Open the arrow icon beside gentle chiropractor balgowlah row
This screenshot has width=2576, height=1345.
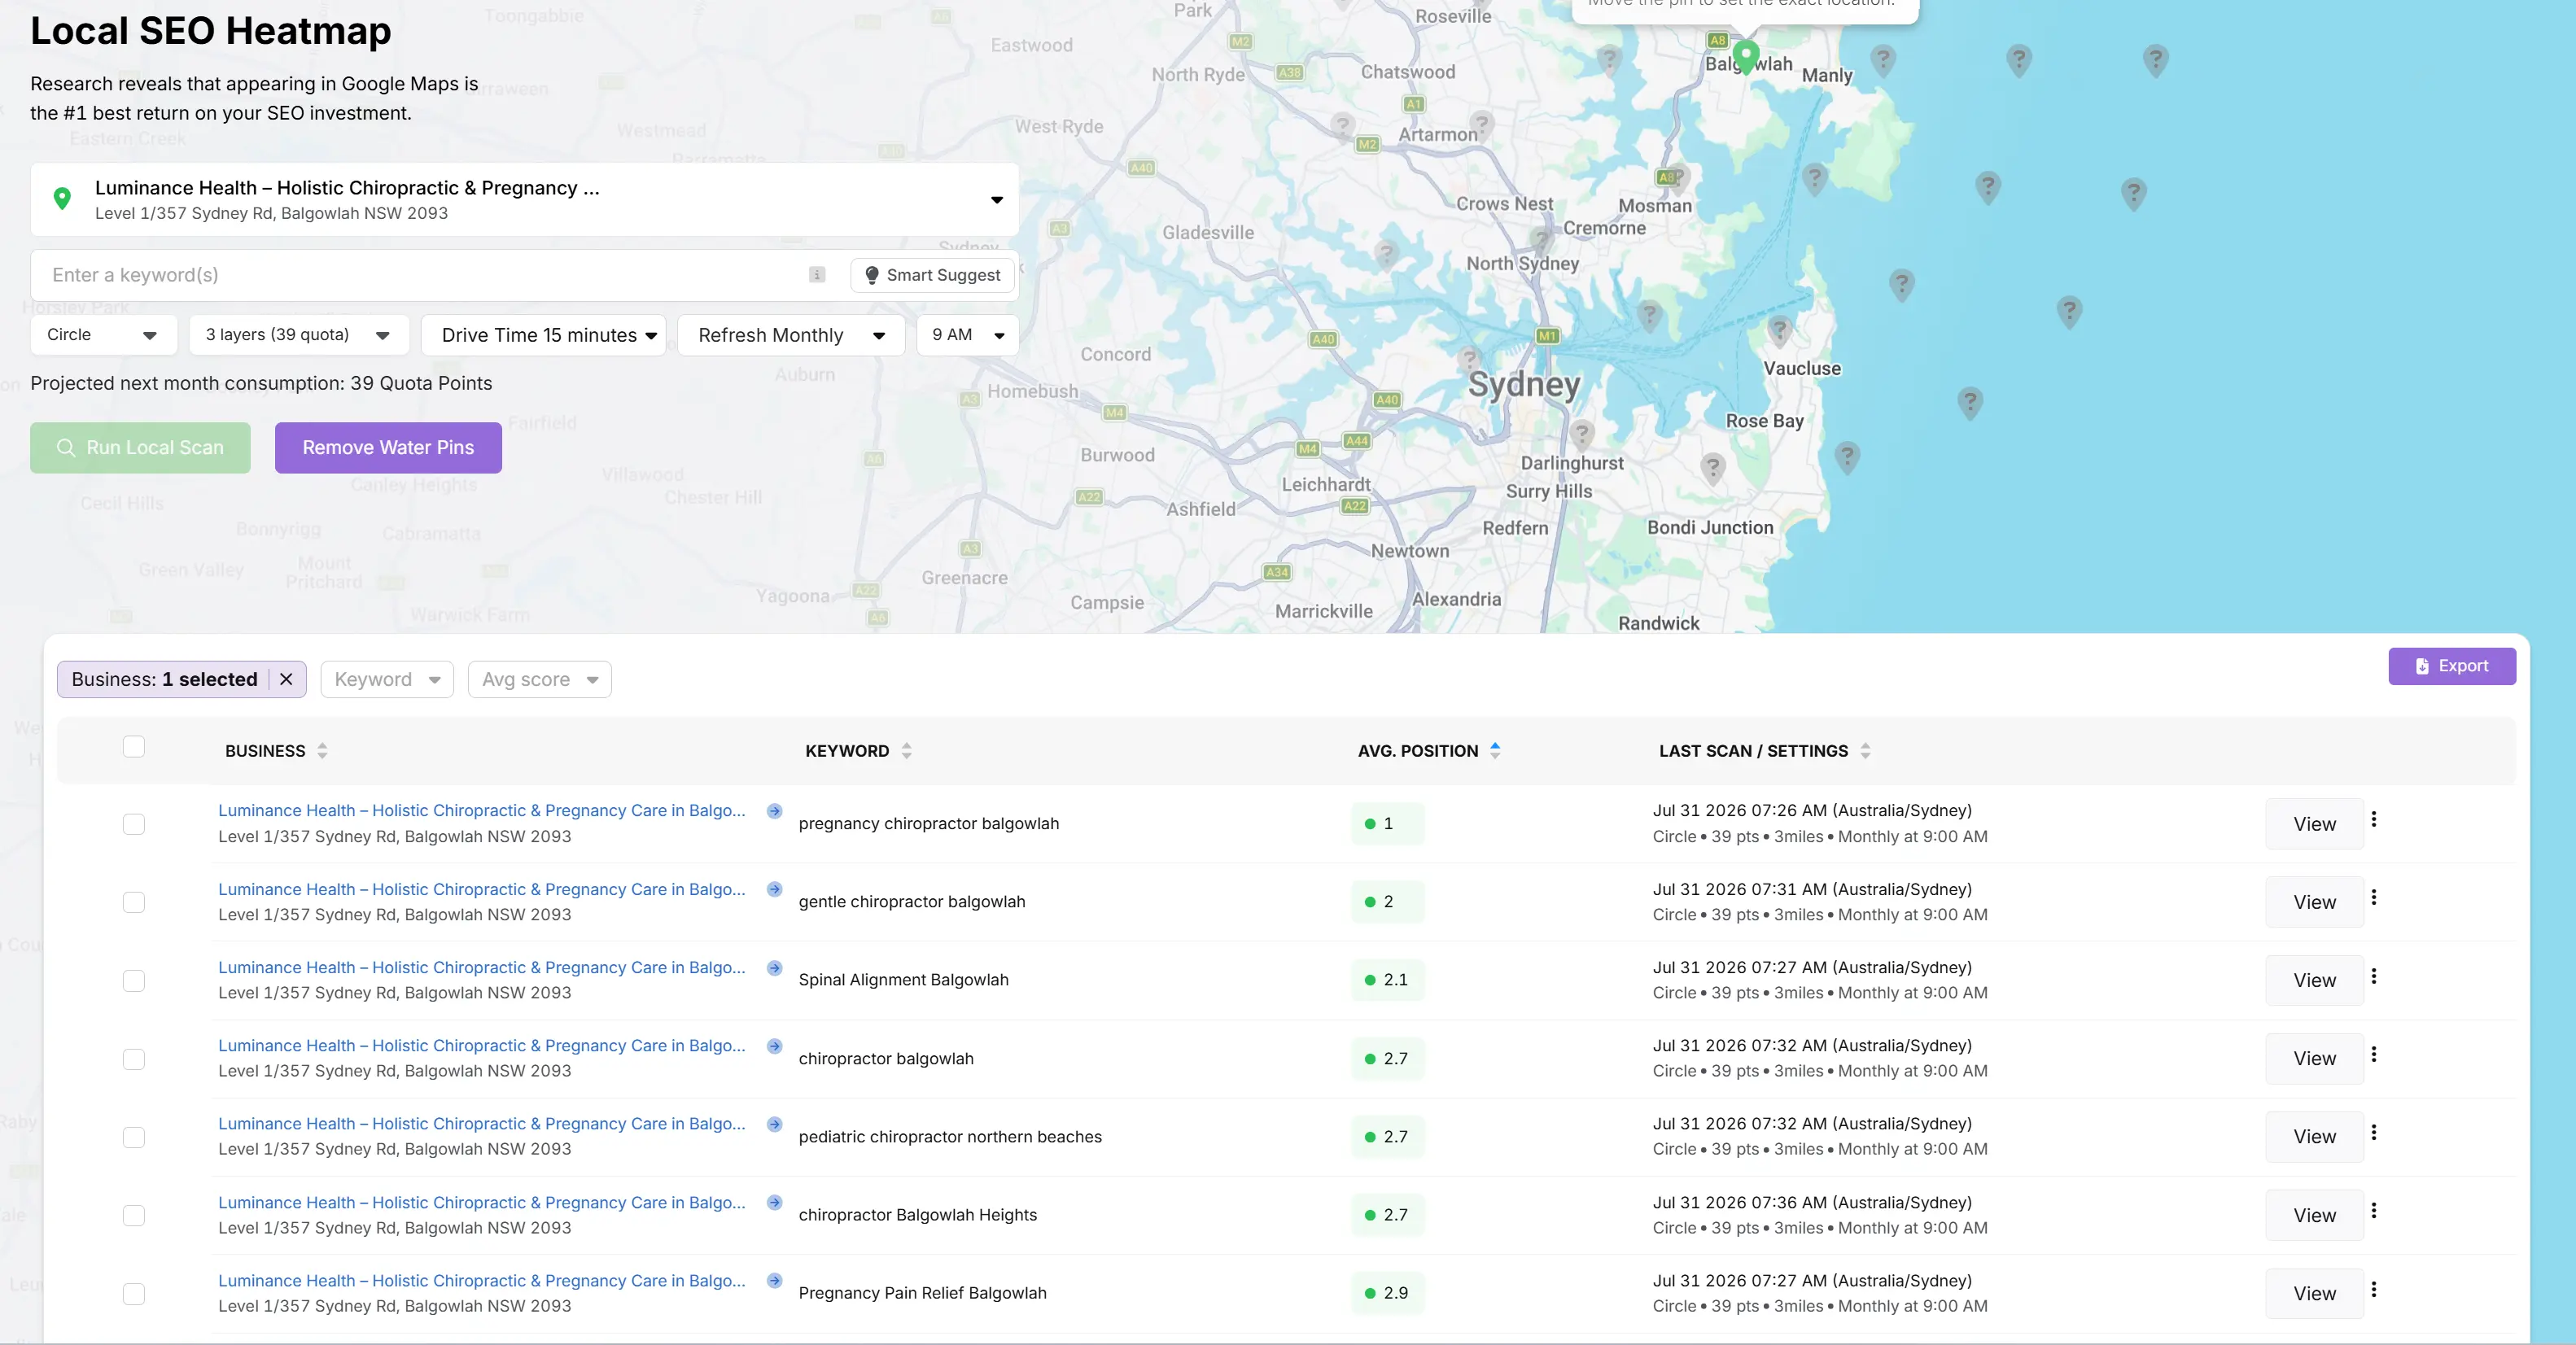point(774,889)
